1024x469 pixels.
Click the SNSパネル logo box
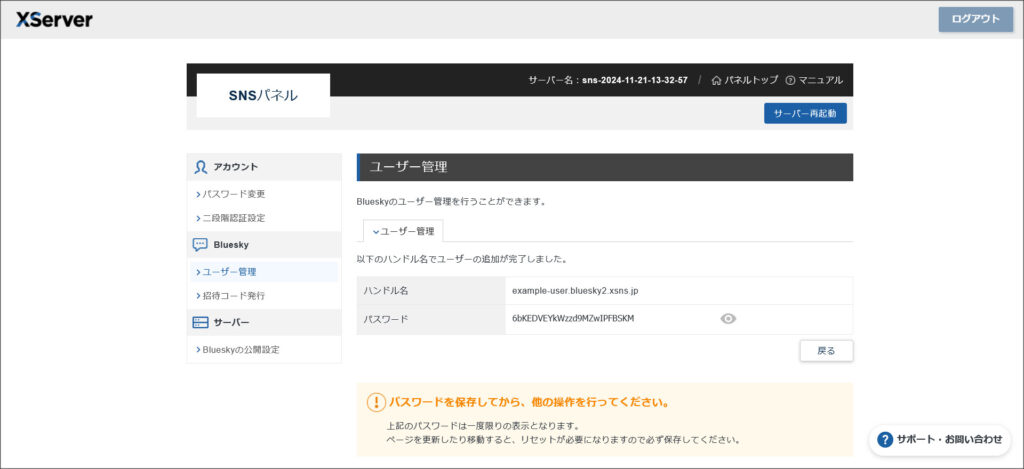click(263, 96)
